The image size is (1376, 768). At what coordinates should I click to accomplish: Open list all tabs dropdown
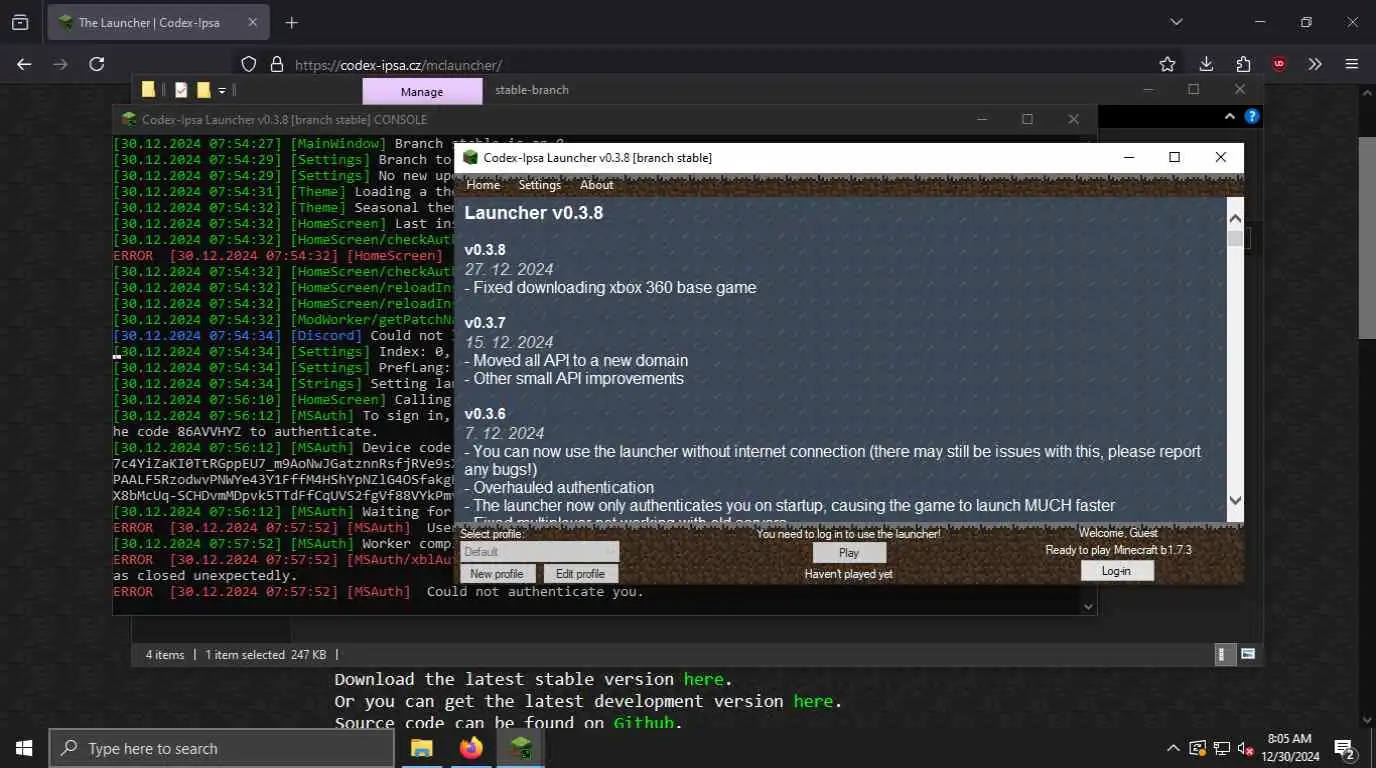pos(1176,22)
